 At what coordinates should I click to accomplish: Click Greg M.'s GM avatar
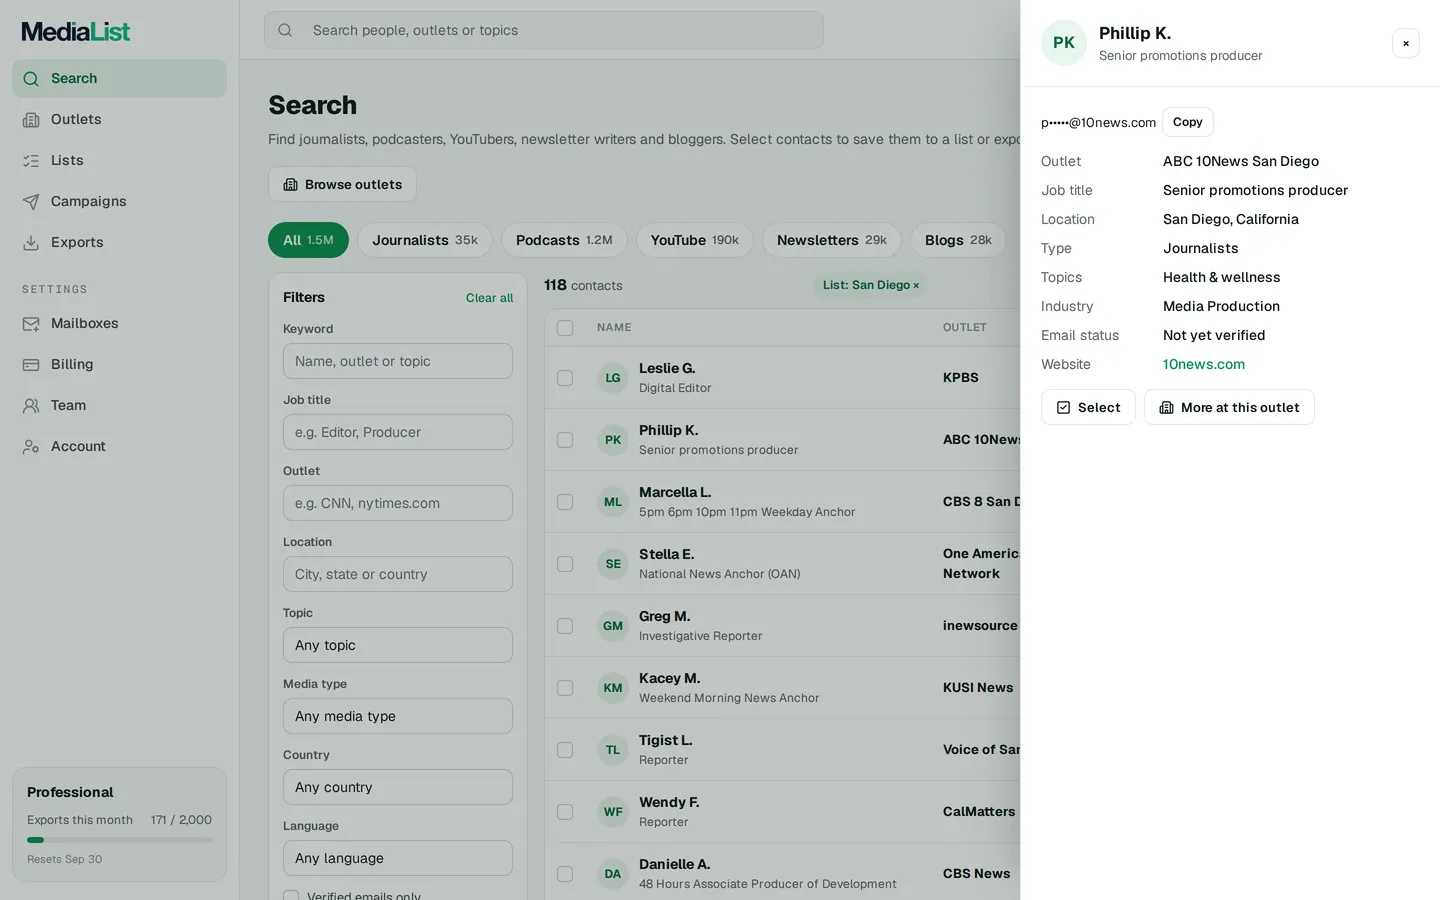click(613, 626)
